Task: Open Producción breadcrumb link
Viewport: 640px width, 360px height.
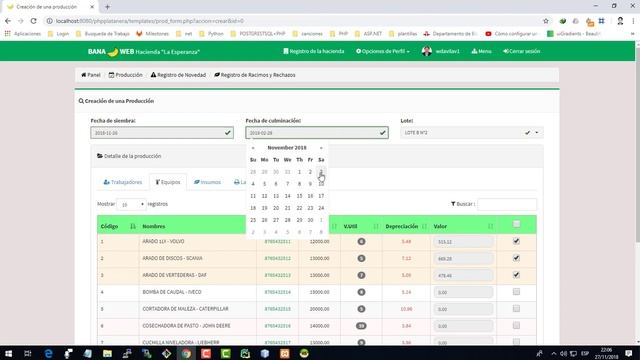Action: 126,75
